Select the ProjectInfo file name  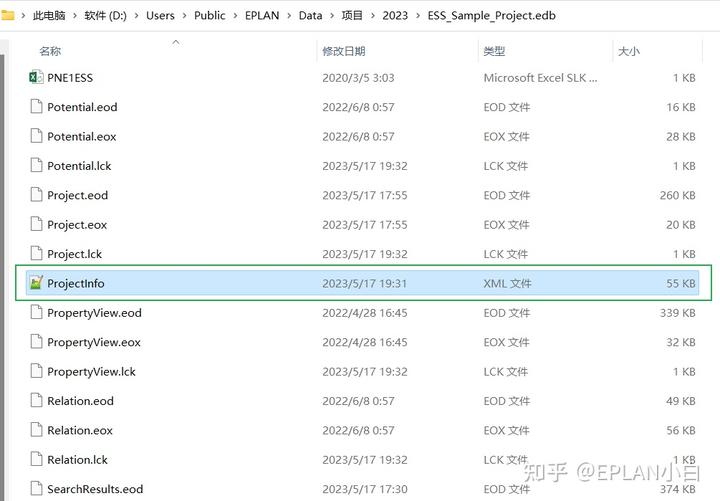[76, 283]
